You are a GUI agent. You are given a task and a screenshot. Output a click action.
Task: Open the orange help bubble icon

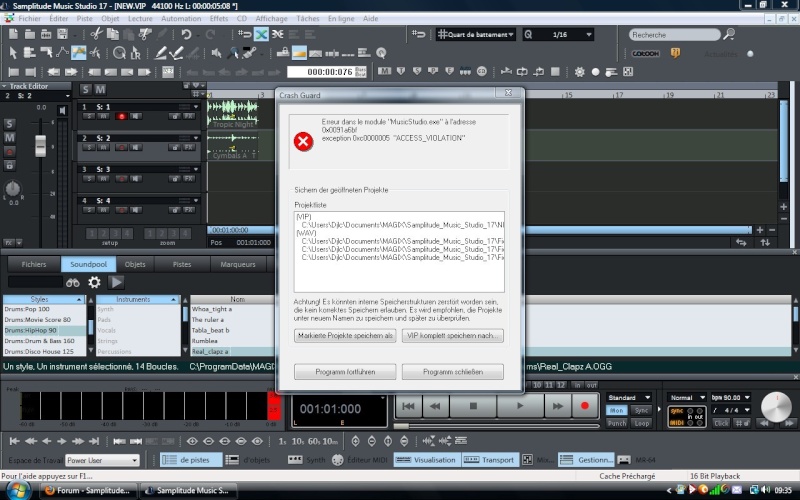[x=676, y=53]
